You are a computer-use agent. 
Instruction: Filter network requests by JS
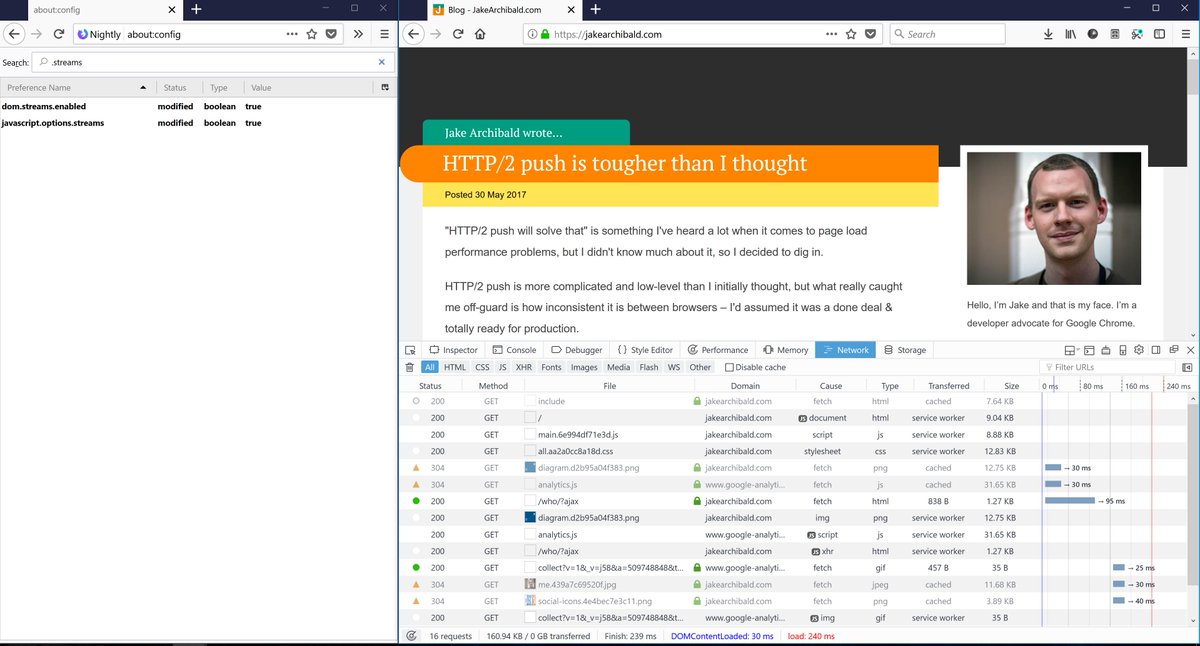[x=503, y=367]
